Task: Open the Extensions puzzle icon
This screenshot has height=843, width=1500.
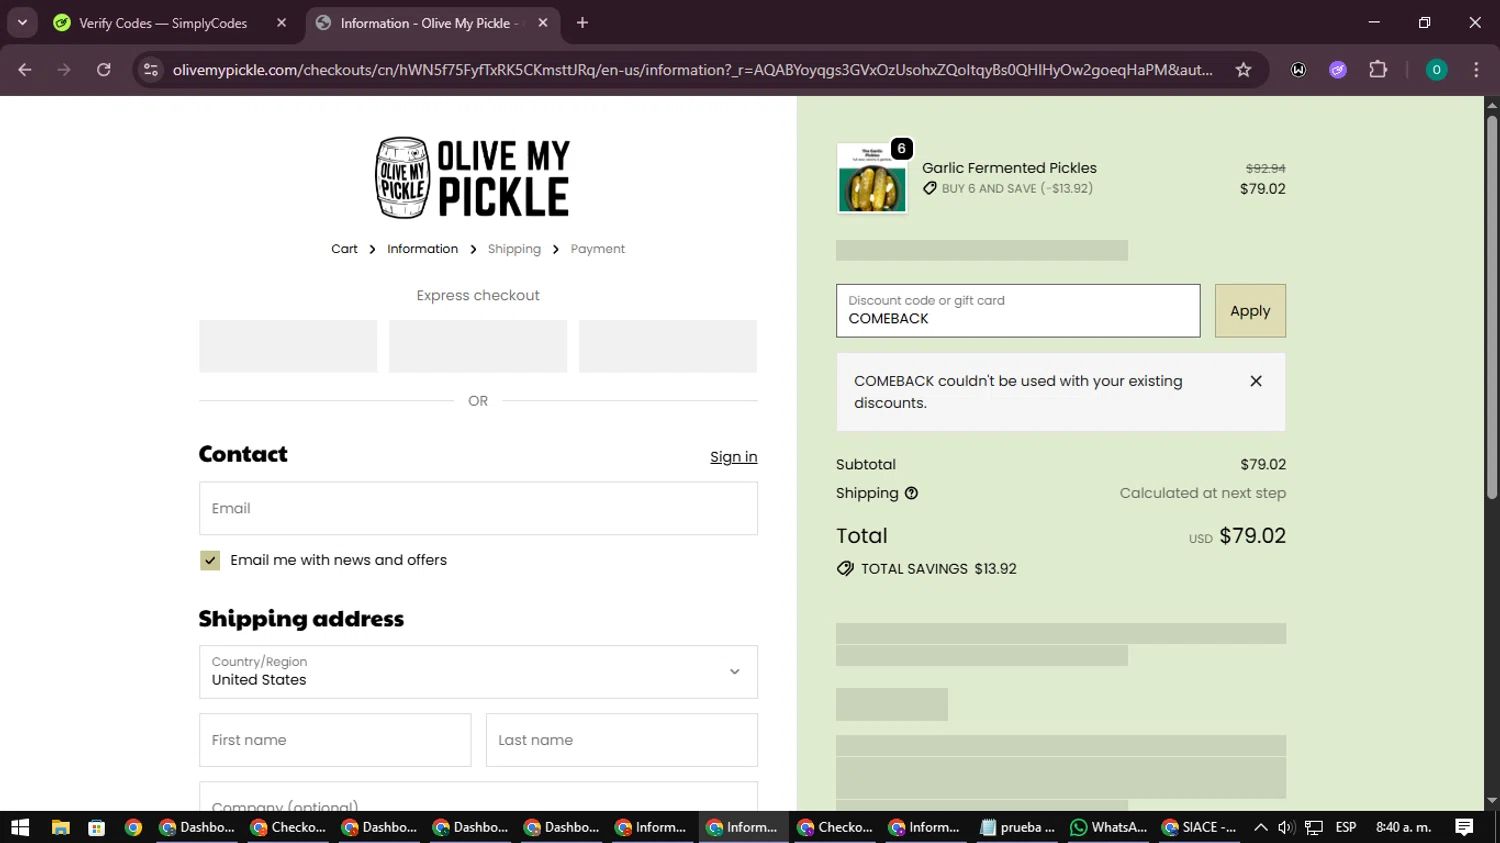Action: (1378, 70)
